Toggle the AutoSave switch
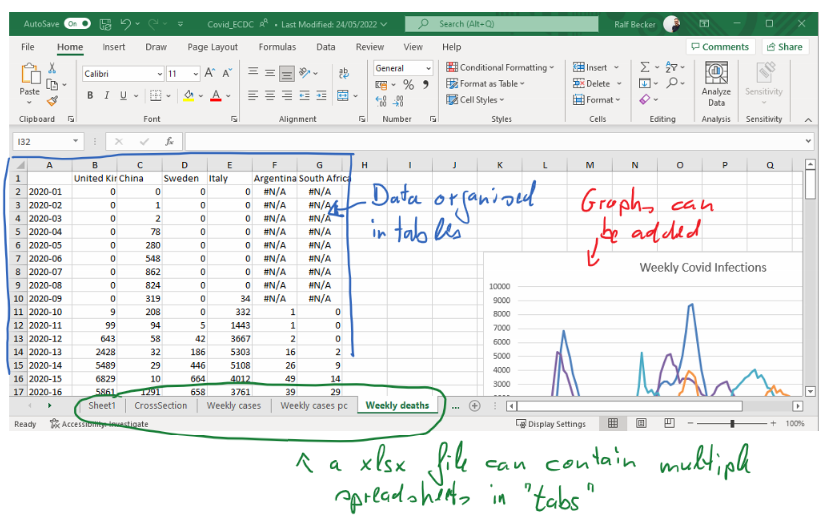The width and height of the screenshot is (836, 520). coord(76,23)
